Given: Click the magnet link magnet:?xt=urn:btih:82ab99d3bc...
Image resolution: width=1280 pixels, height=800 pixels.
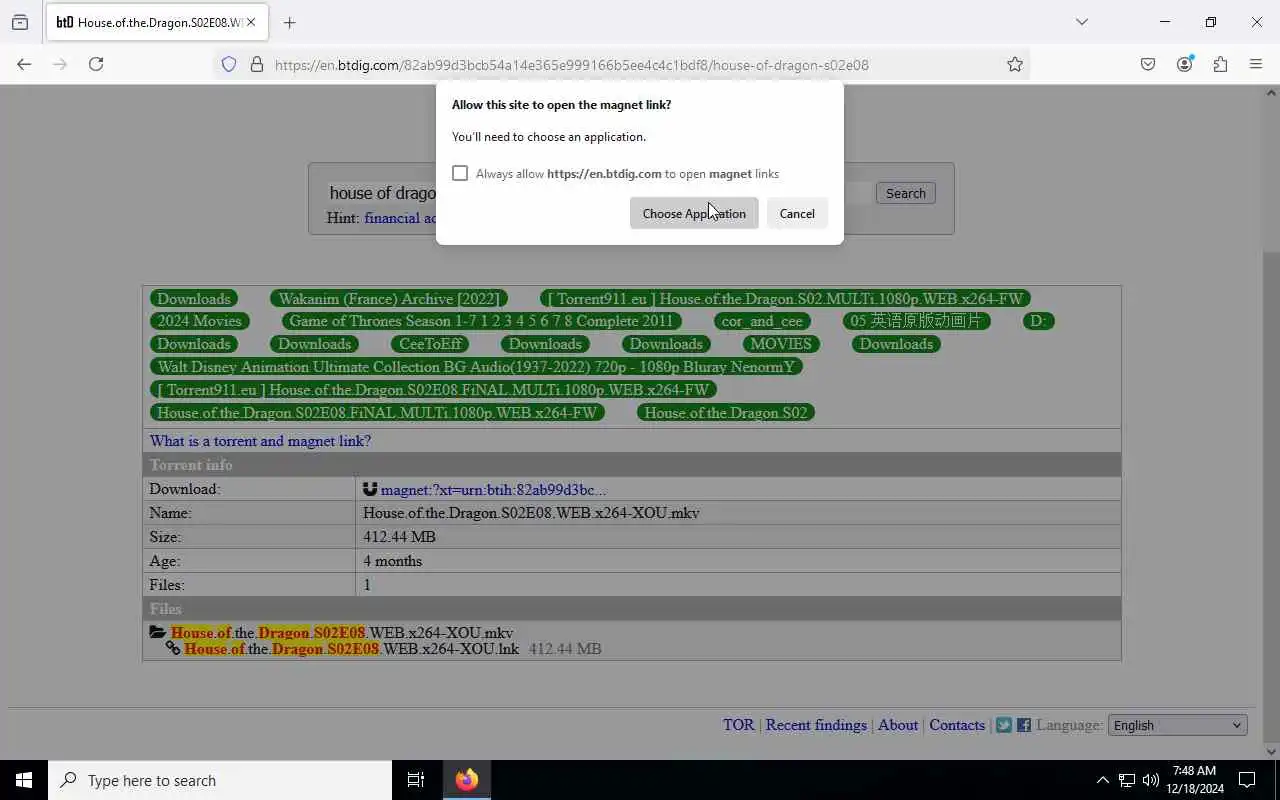Looking at the screenshot, I should click(x=493, y=489).
